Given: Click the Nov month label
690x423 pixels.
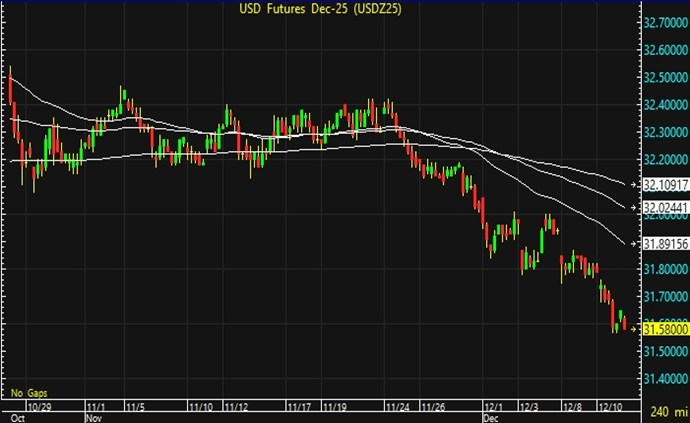Looking at the screenshot, I should 96,419.
